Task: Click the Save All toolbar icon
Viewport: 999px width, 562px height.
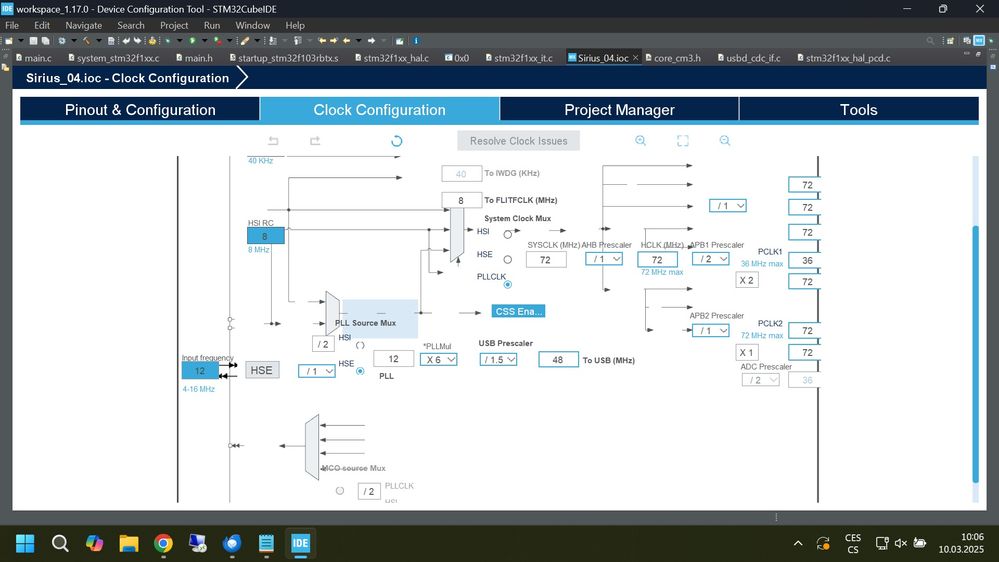Action: pos(45,41)
